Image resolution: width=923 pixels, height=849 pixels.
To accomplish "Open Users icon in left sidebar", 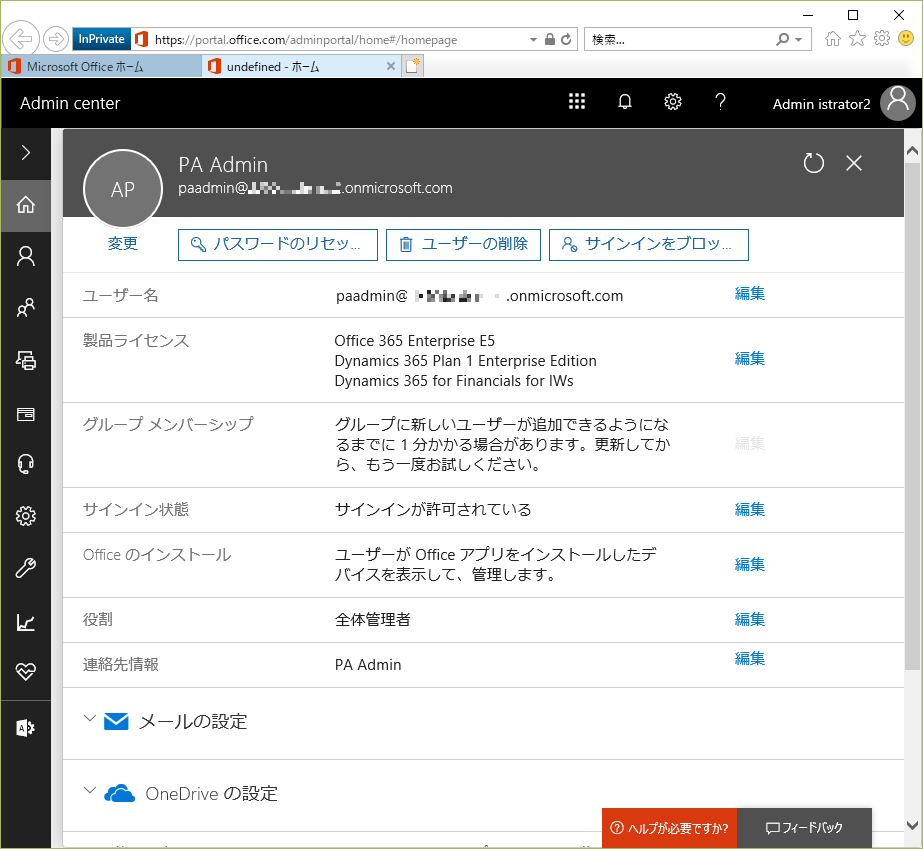I will point(25,257).
